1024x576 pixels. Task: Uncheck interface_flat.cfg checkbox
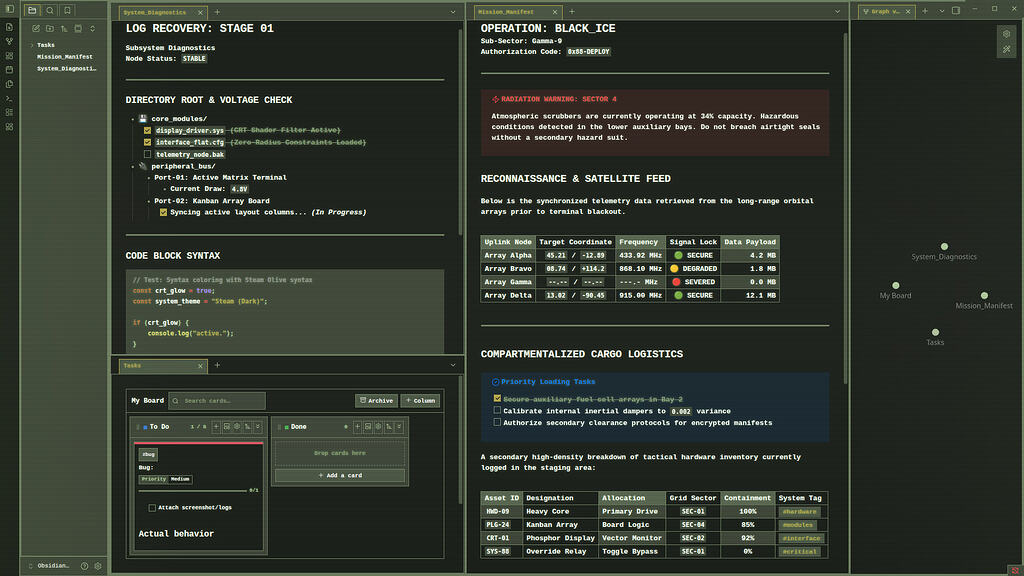pos(148,142)
